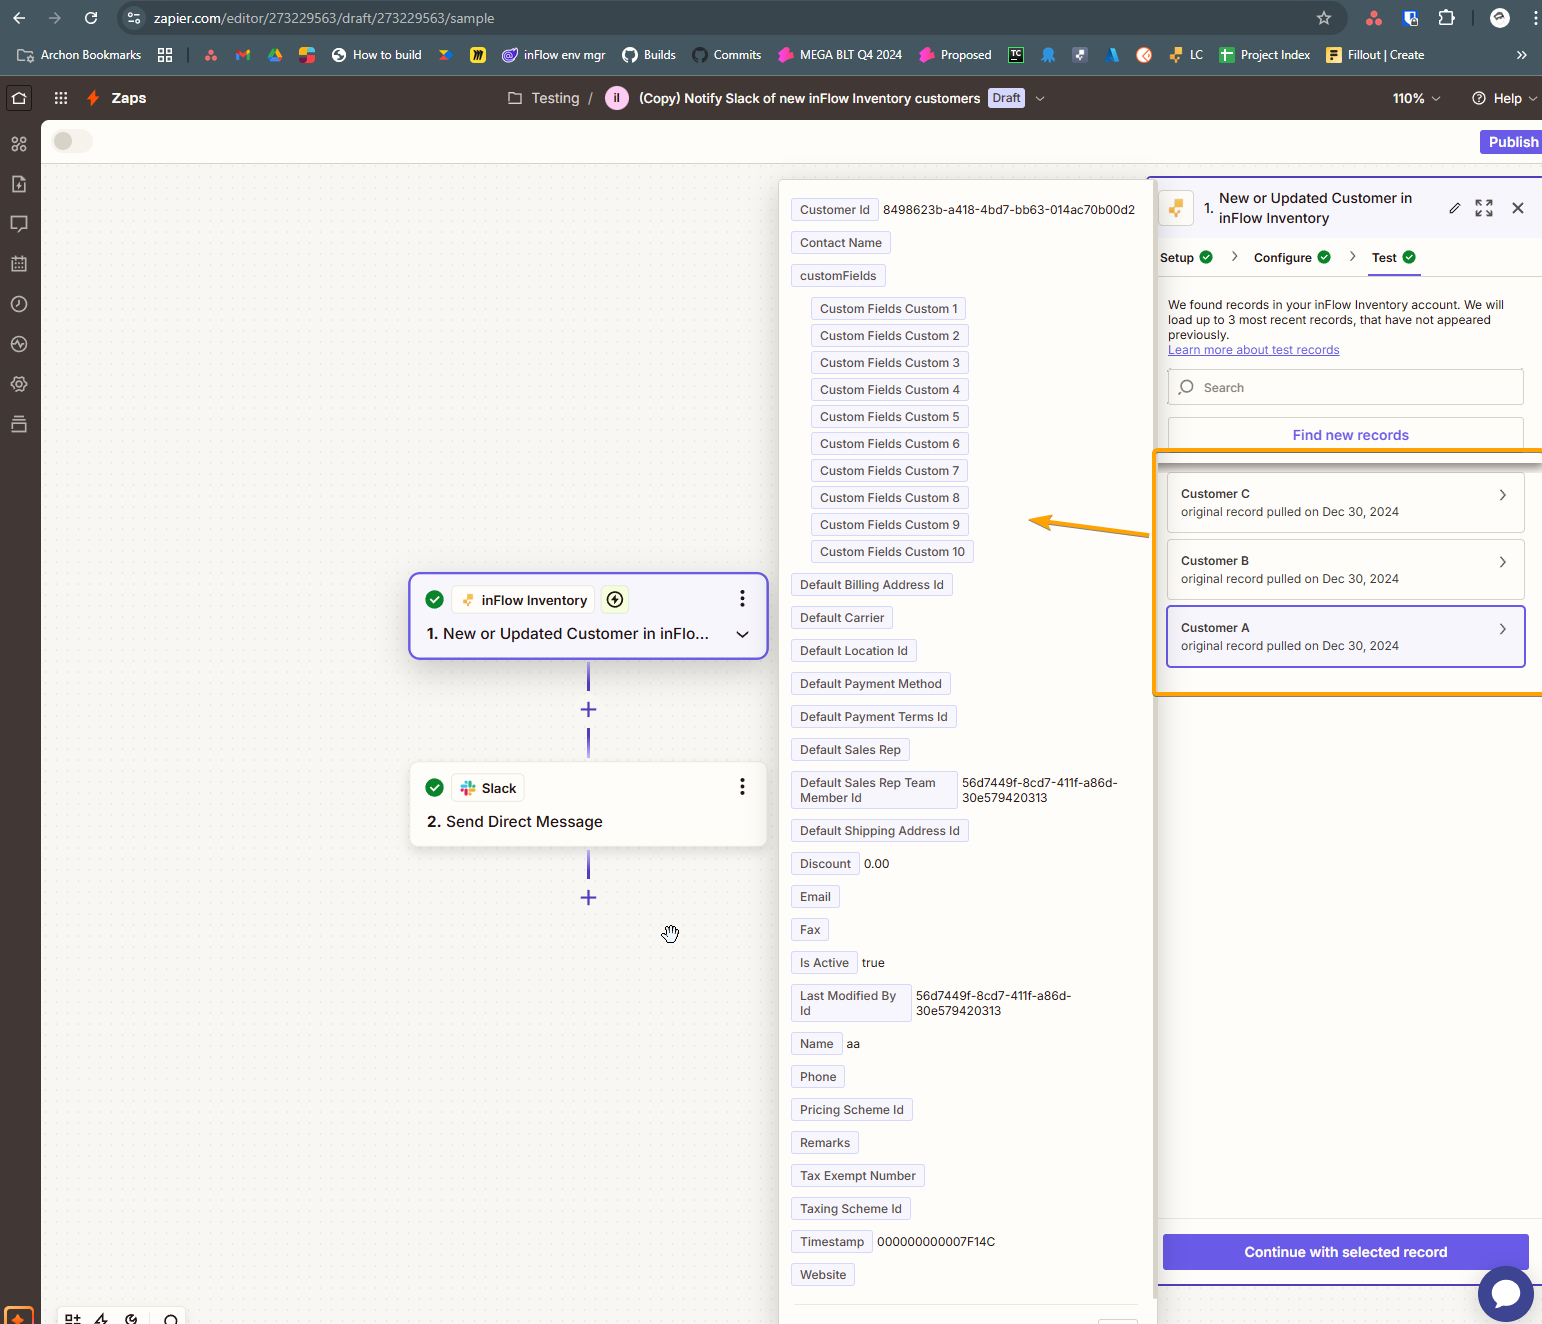Click the Timestamp field label

pos(831,1242)
